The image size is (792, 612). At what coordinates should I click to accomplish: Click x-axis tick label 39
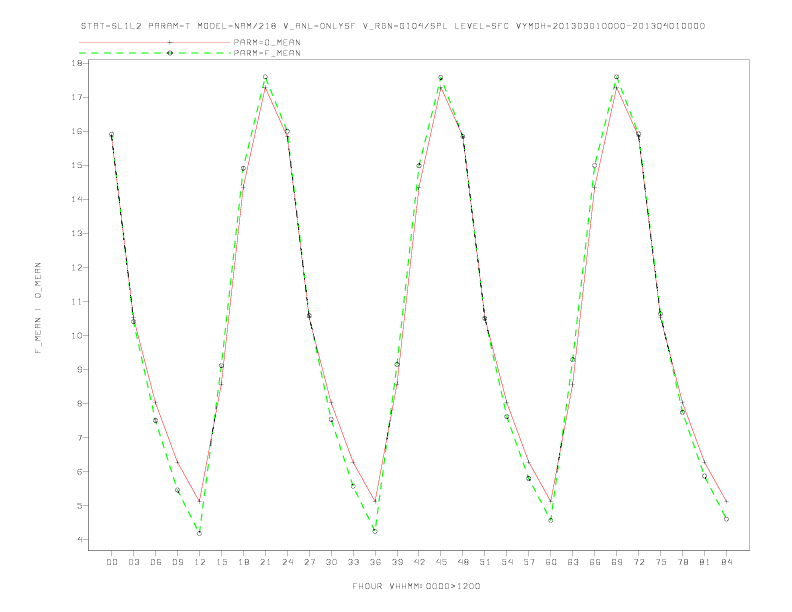pos(397,562)
